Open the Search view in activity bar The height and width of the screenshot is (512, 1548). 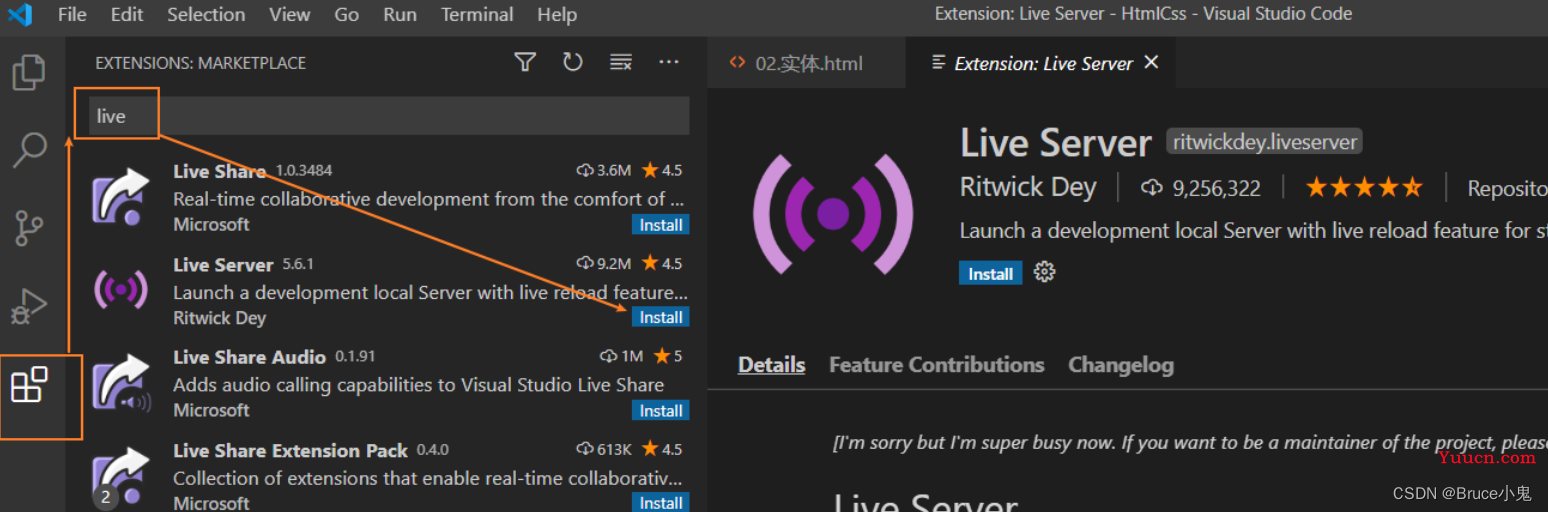29,150
